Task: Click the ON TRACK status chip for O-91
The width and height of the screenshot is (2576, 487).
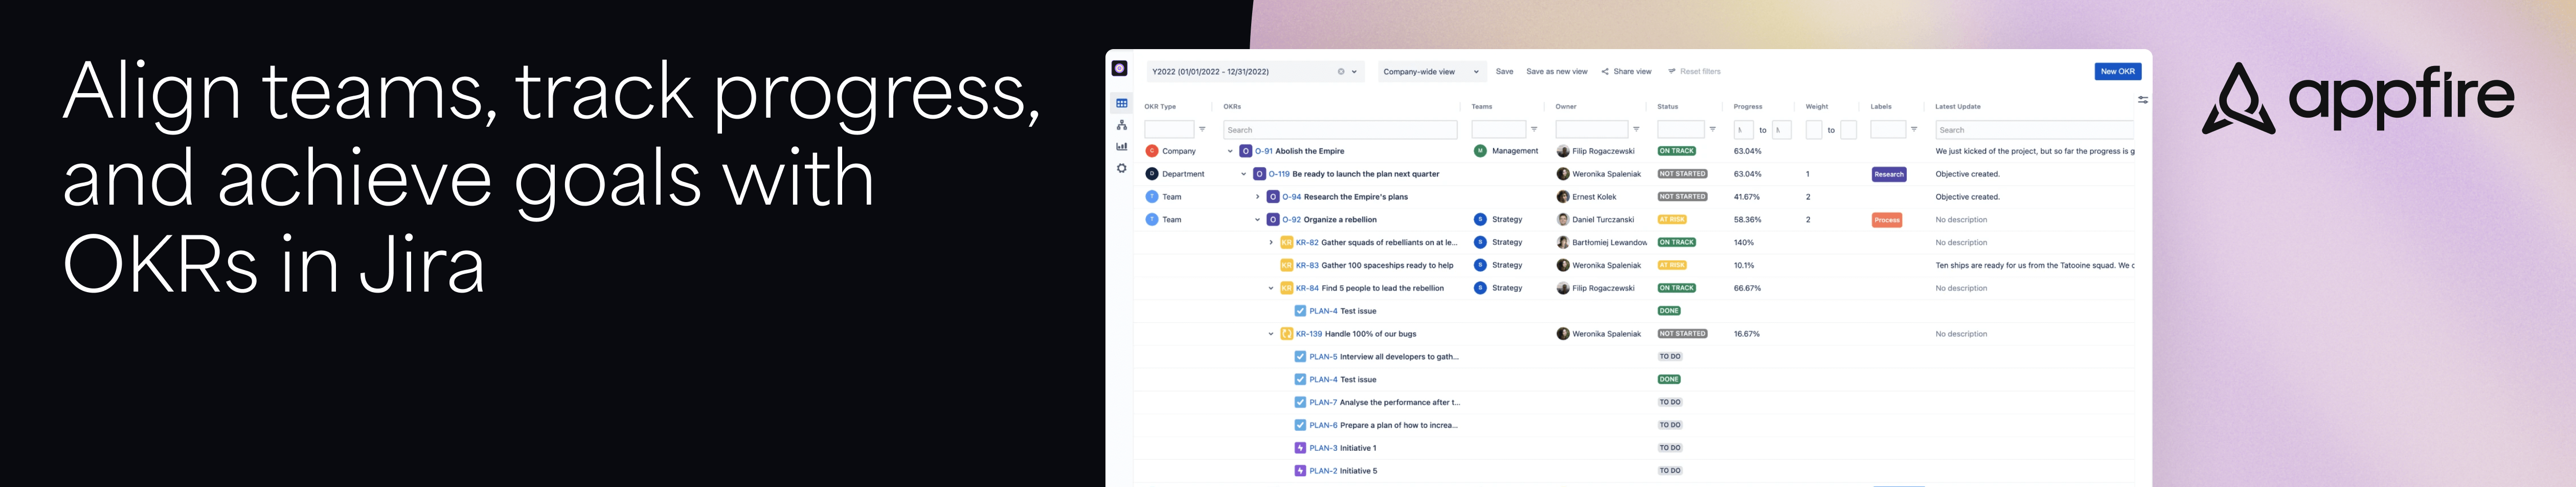Action: click(1677, 151)
